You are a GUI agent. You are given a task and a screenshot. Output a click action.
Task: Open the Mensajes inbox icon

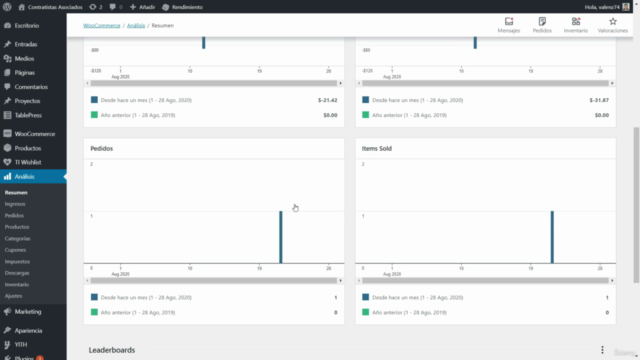pos(509,22)
